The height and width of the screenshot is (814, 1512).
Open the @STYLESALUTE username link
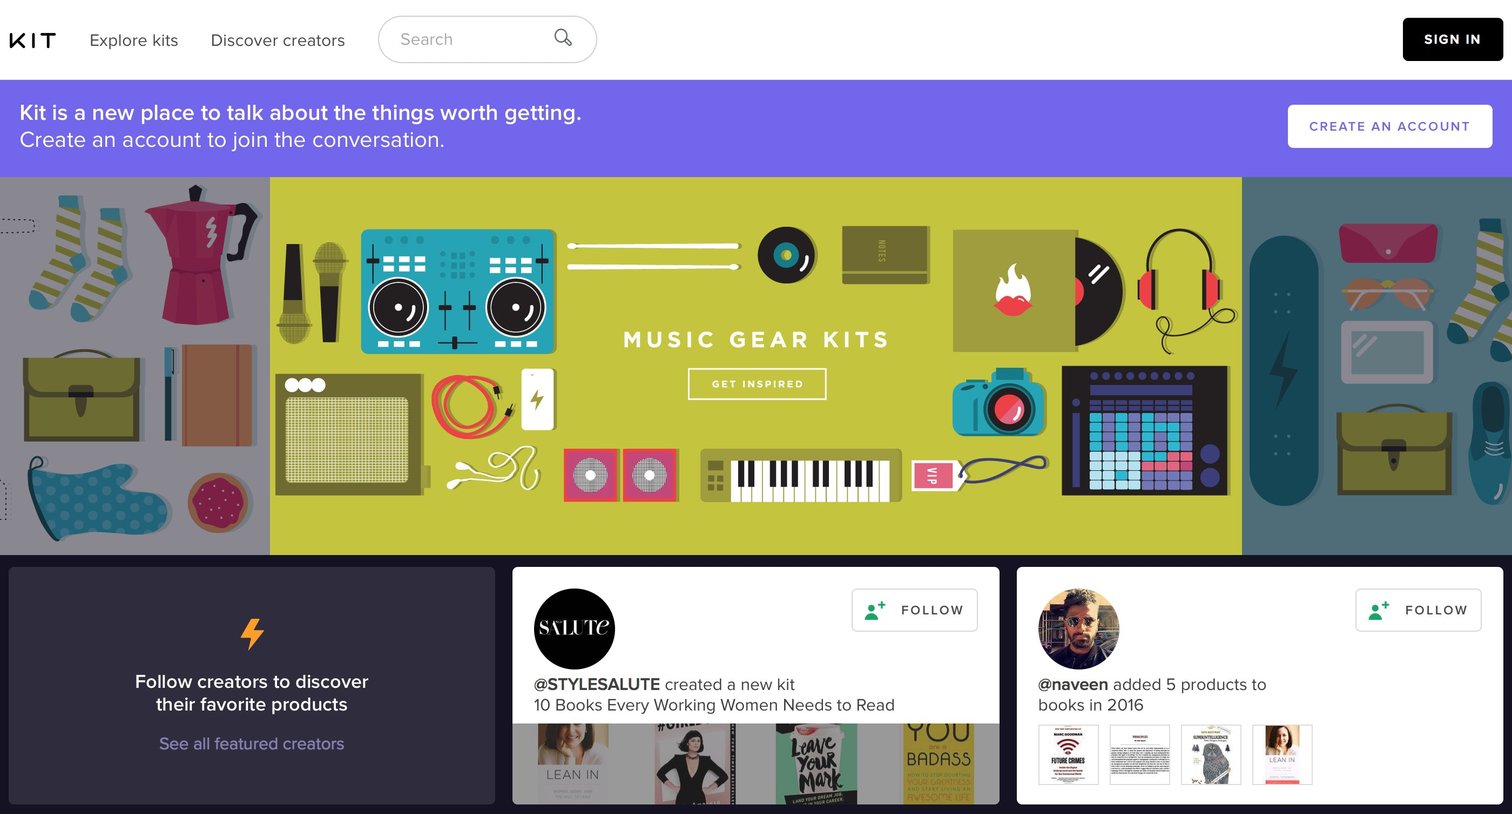click(597, 685)
